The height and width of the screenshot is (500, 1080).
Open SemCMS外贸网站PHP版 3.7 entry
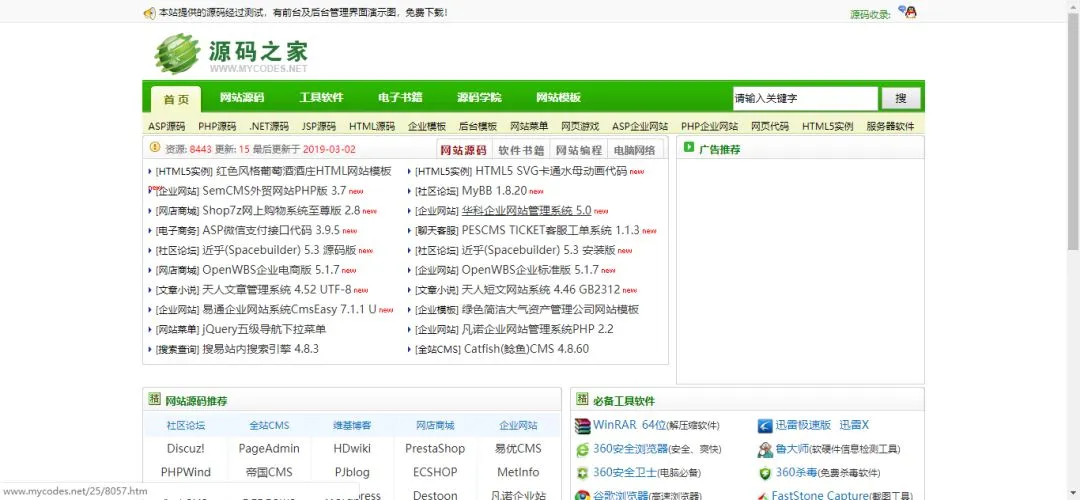[274, 191]
